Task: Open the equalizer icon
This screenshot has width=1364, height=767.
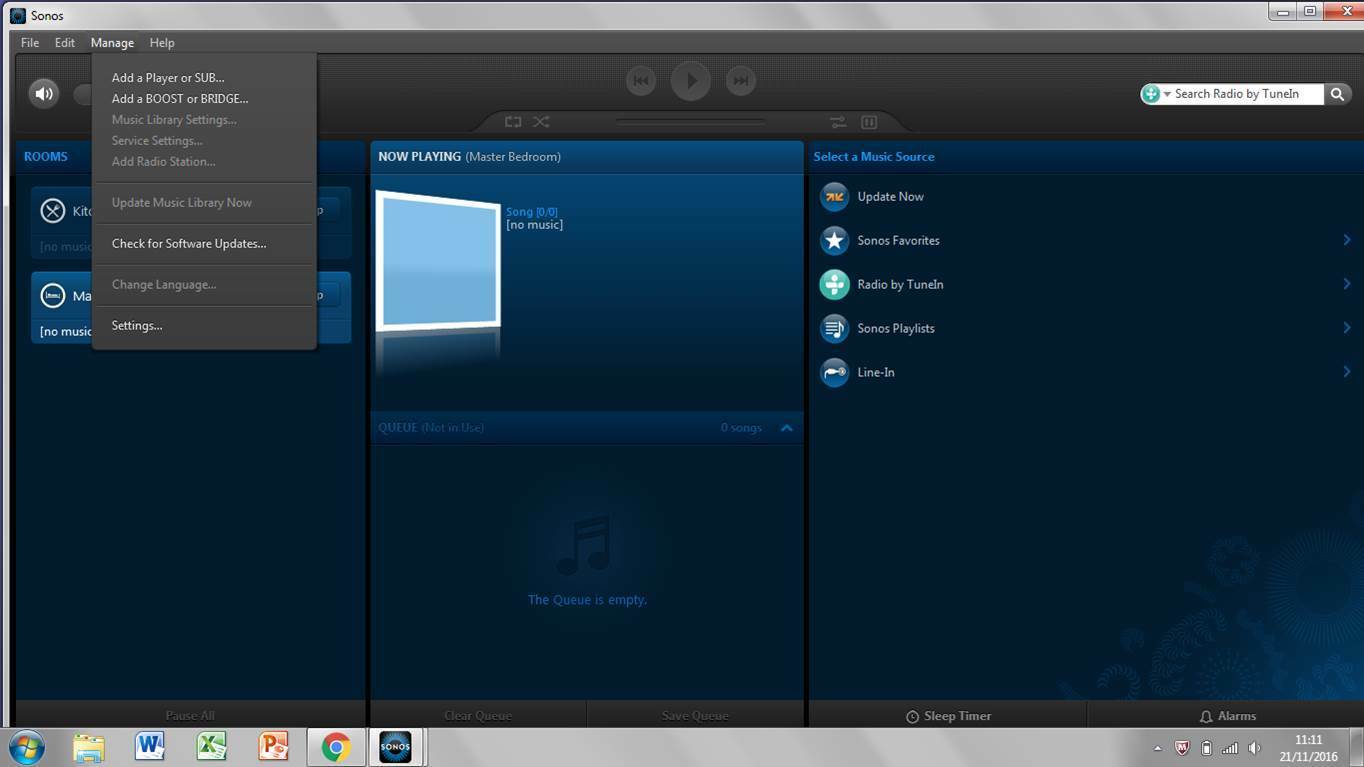Action: click(869, 122)
